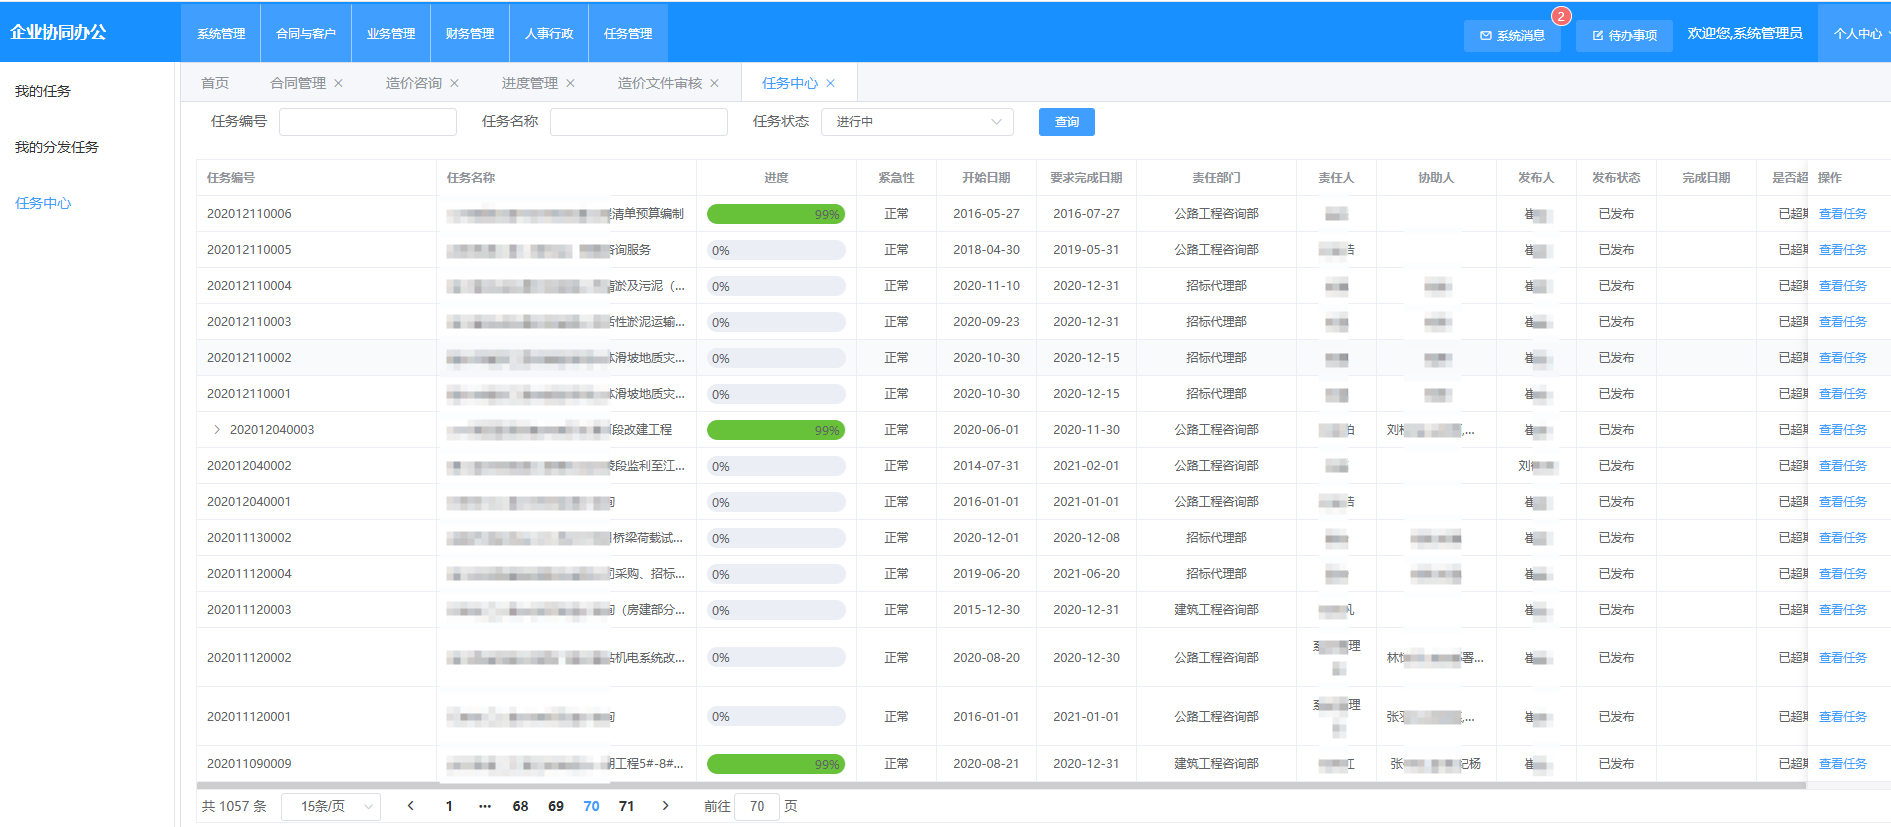The height and width of the screenshot is (827, 1891).
Task: Click 查看任务 for task 202012040003
Action: coord(1843,430)
